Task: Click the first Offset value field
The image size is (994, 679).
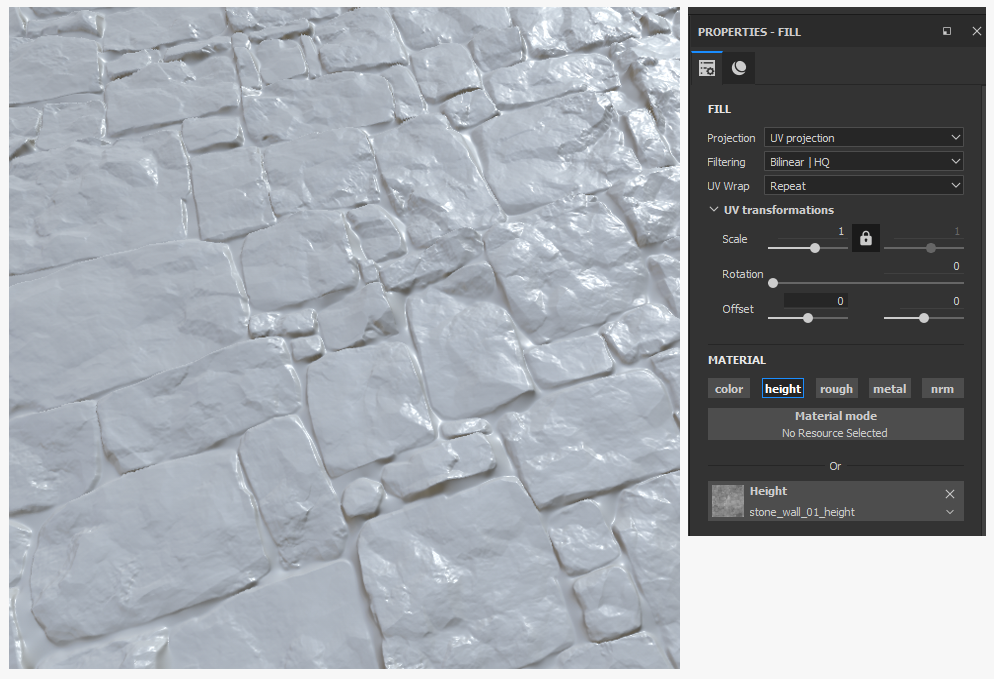Action: pos(816,301)
